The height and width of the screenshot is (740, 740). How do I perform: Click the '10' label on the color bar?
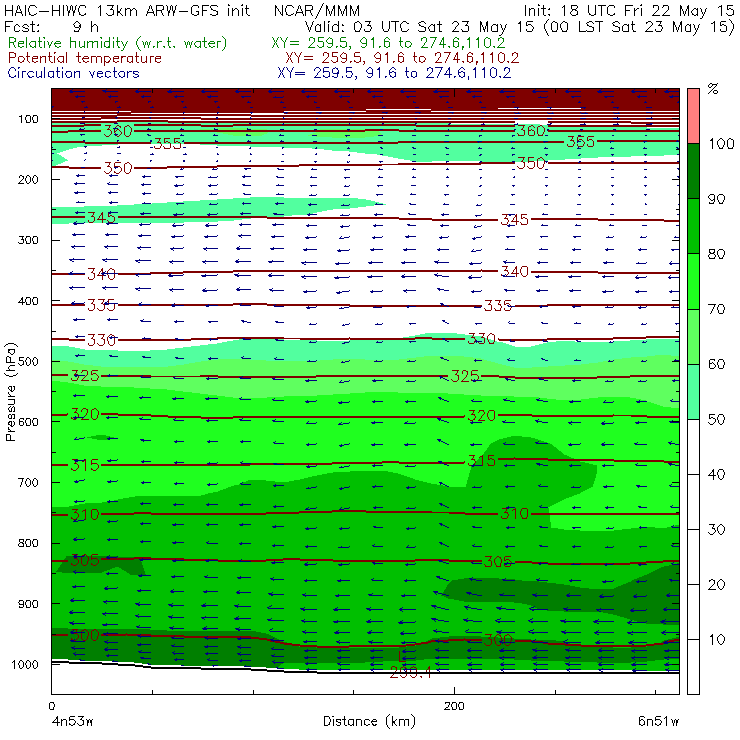tap(716, 640)
